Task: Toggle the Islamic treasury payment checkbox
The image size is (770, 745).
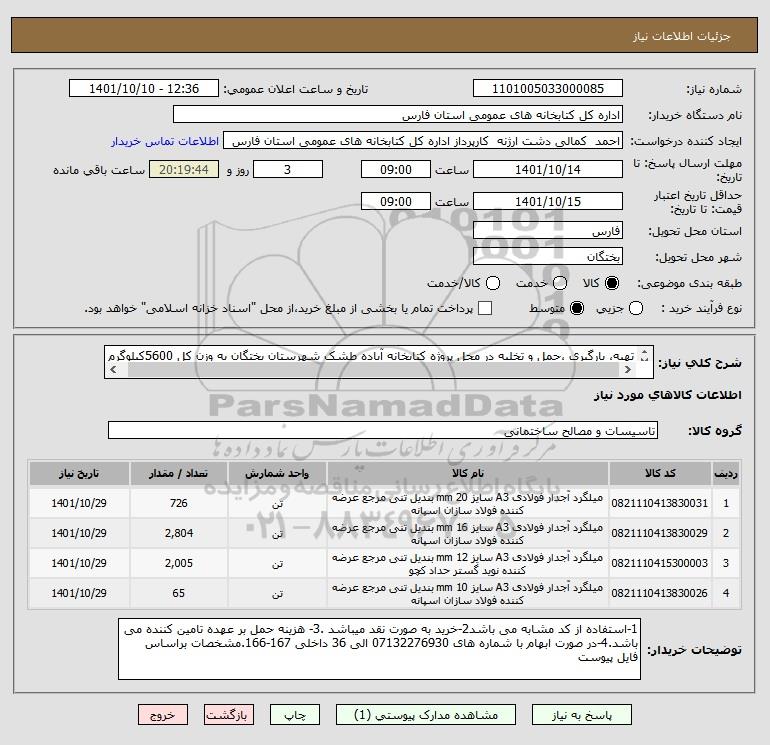Action: pyautogui.click(x=485, y=308)
